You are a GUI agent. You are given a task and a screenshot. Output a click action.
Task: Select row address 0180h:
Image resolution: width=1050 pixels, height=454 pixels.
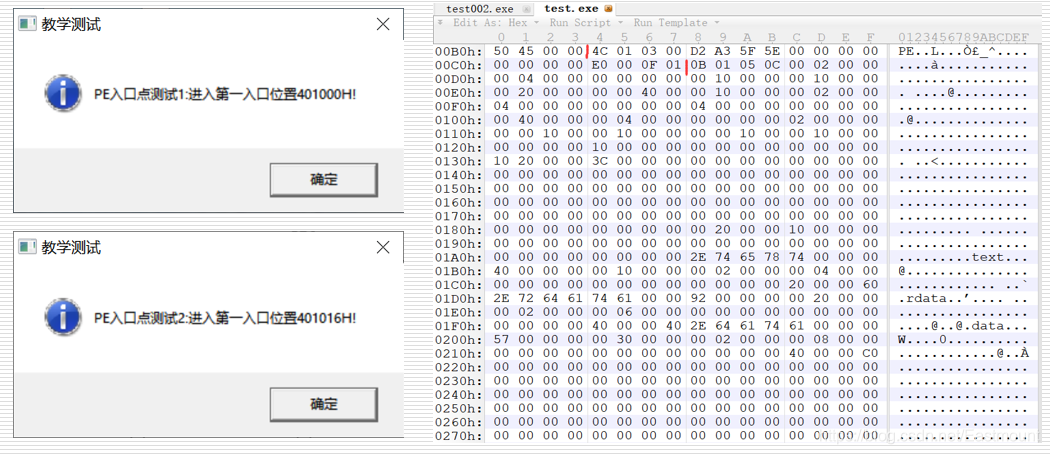pyautogui.click(x=459, y=230)
